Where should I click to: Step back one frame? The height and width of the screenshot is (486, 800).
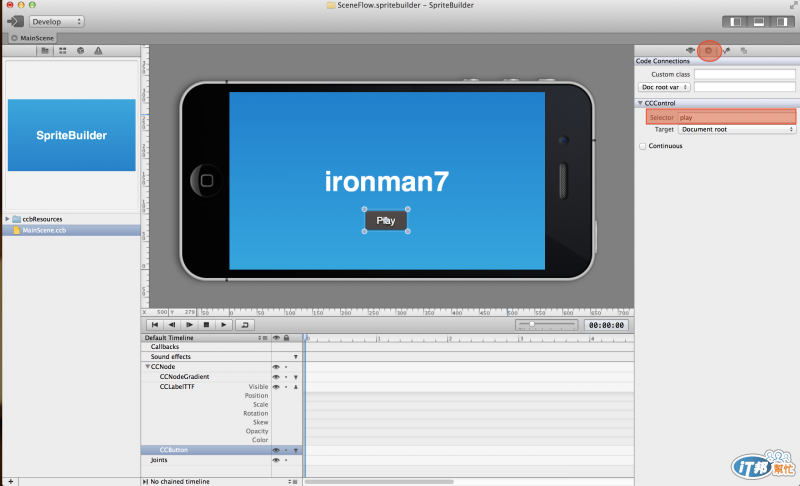pyautogui.click(x=172, y=325)
